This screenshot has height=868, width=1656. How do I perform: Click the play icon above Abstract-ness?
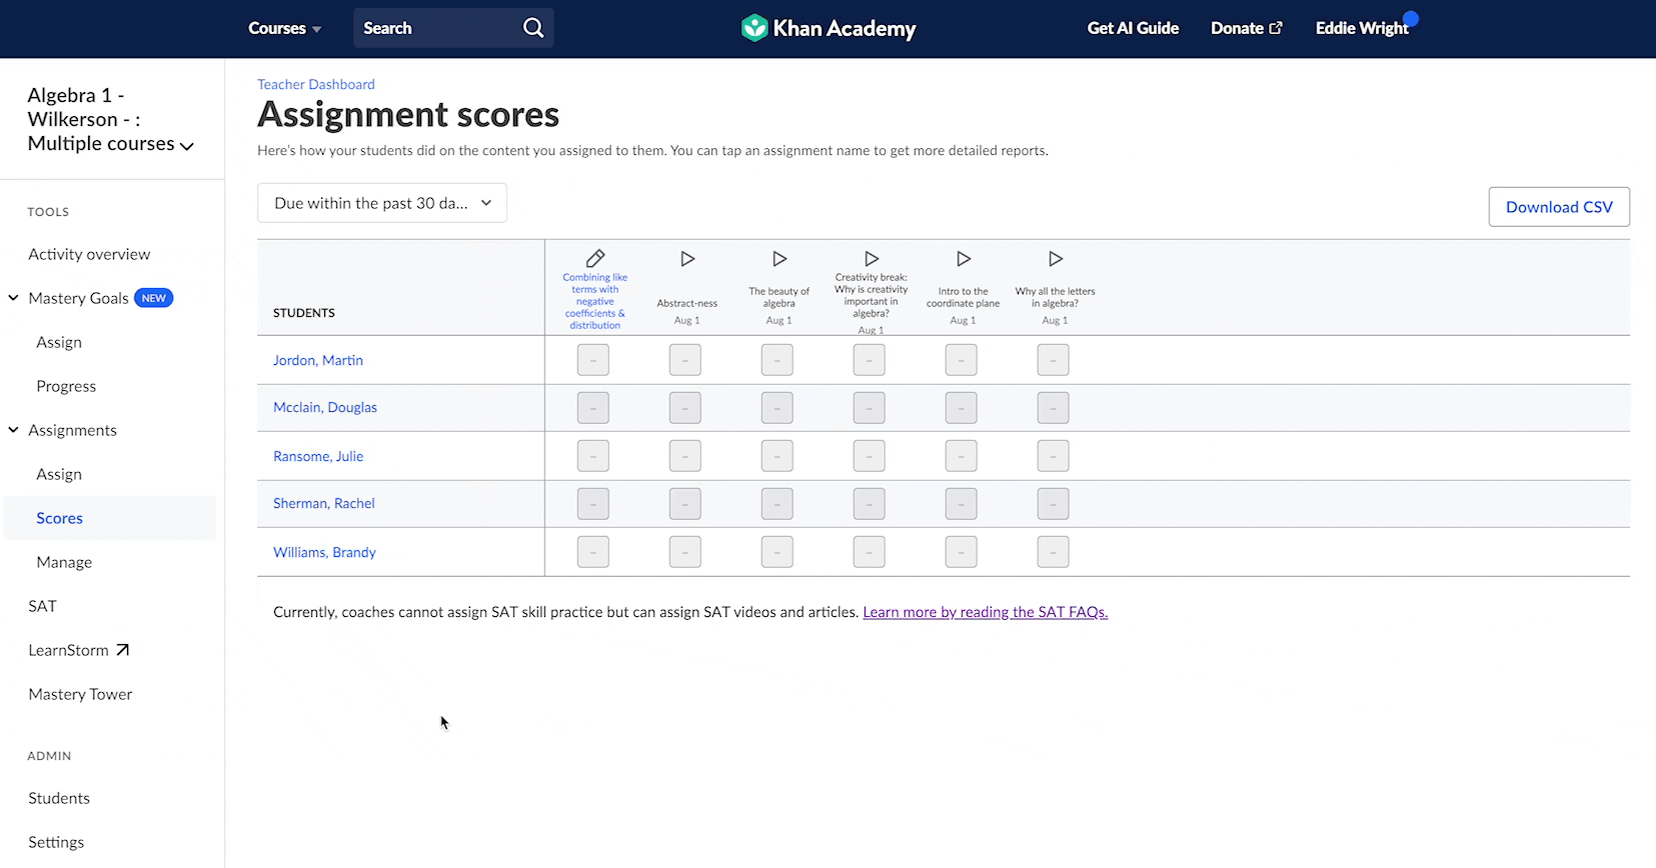point(688,259)
